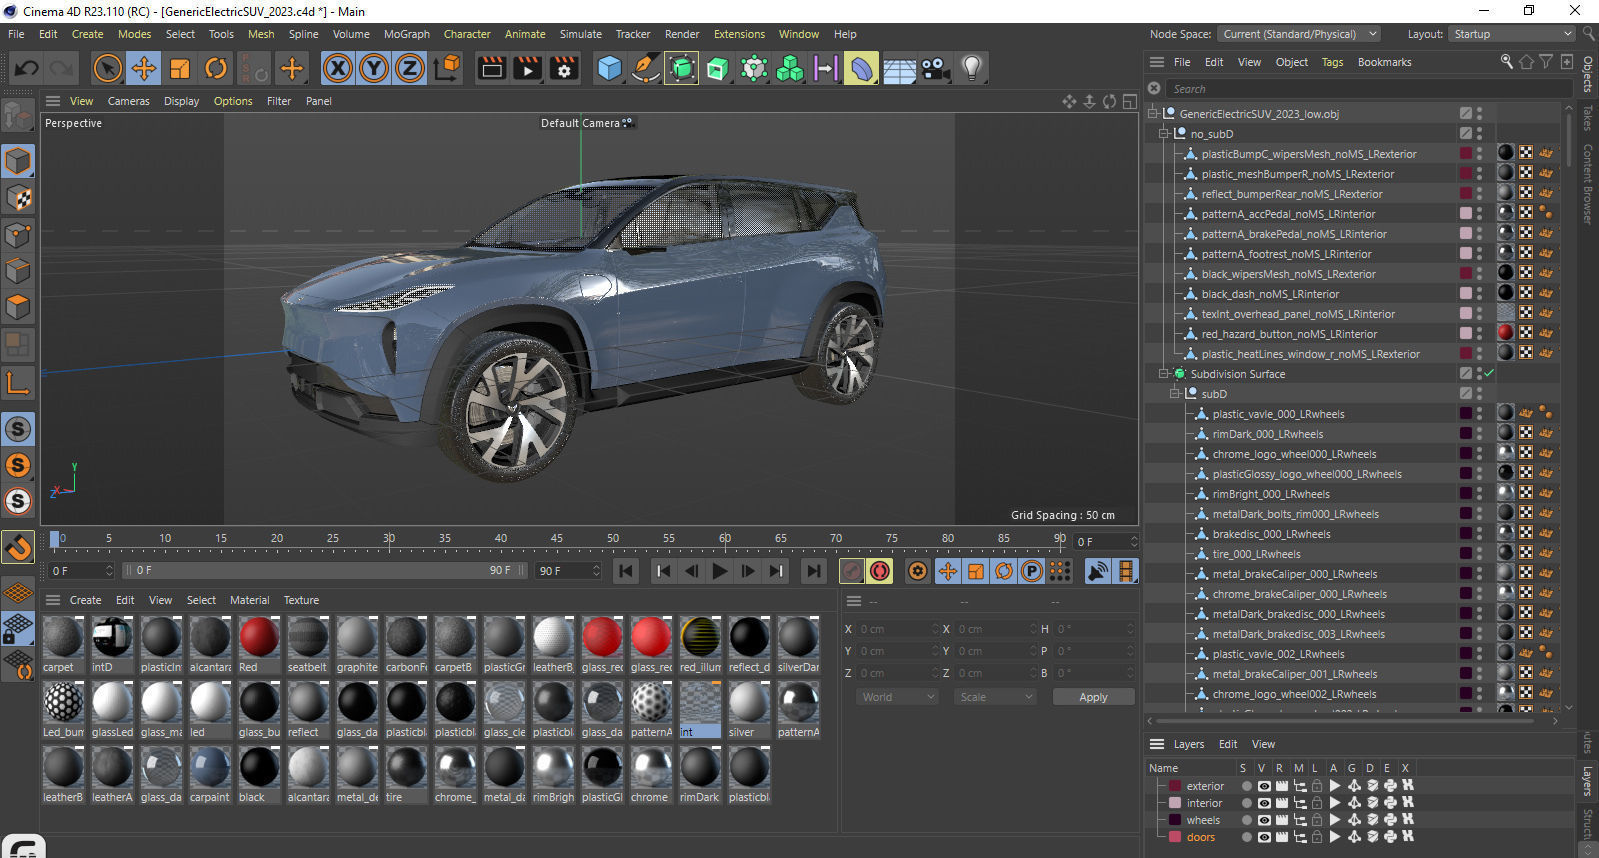1599x858 pixels.
Task: Select the Scale tool
Action: 180,68
